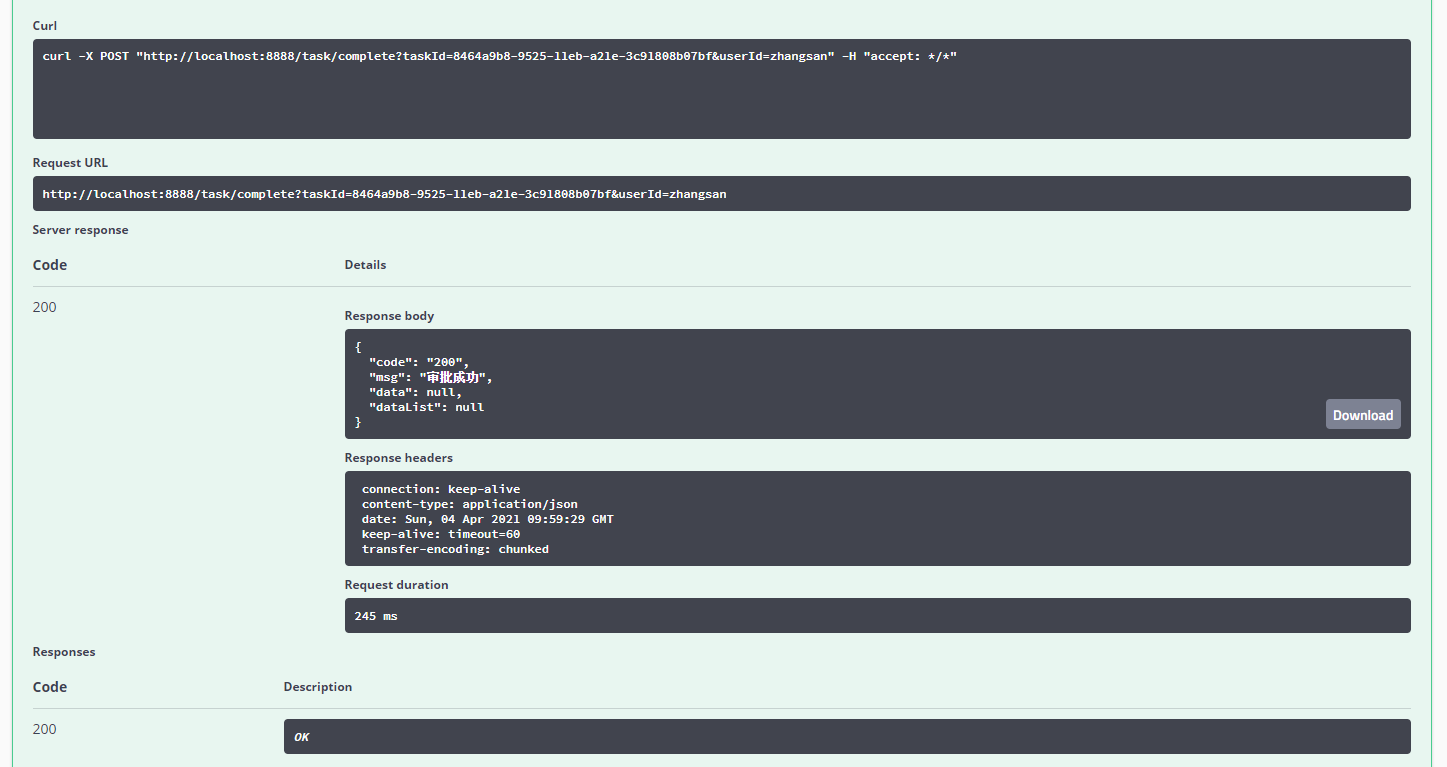Image resolution: width=1447 pixels, height=767 pixels.
Task: Click the "Server response" heading
Action: click(x=80, y=230)
